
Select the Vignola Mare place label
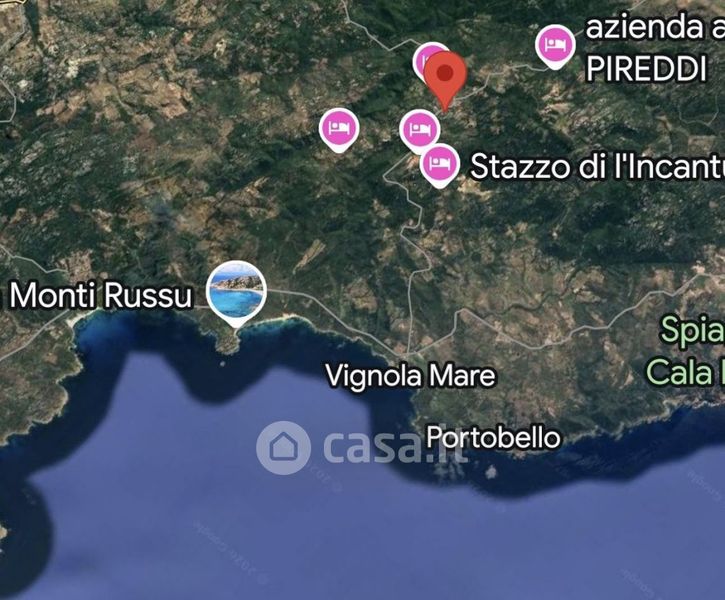coord(411,375)
